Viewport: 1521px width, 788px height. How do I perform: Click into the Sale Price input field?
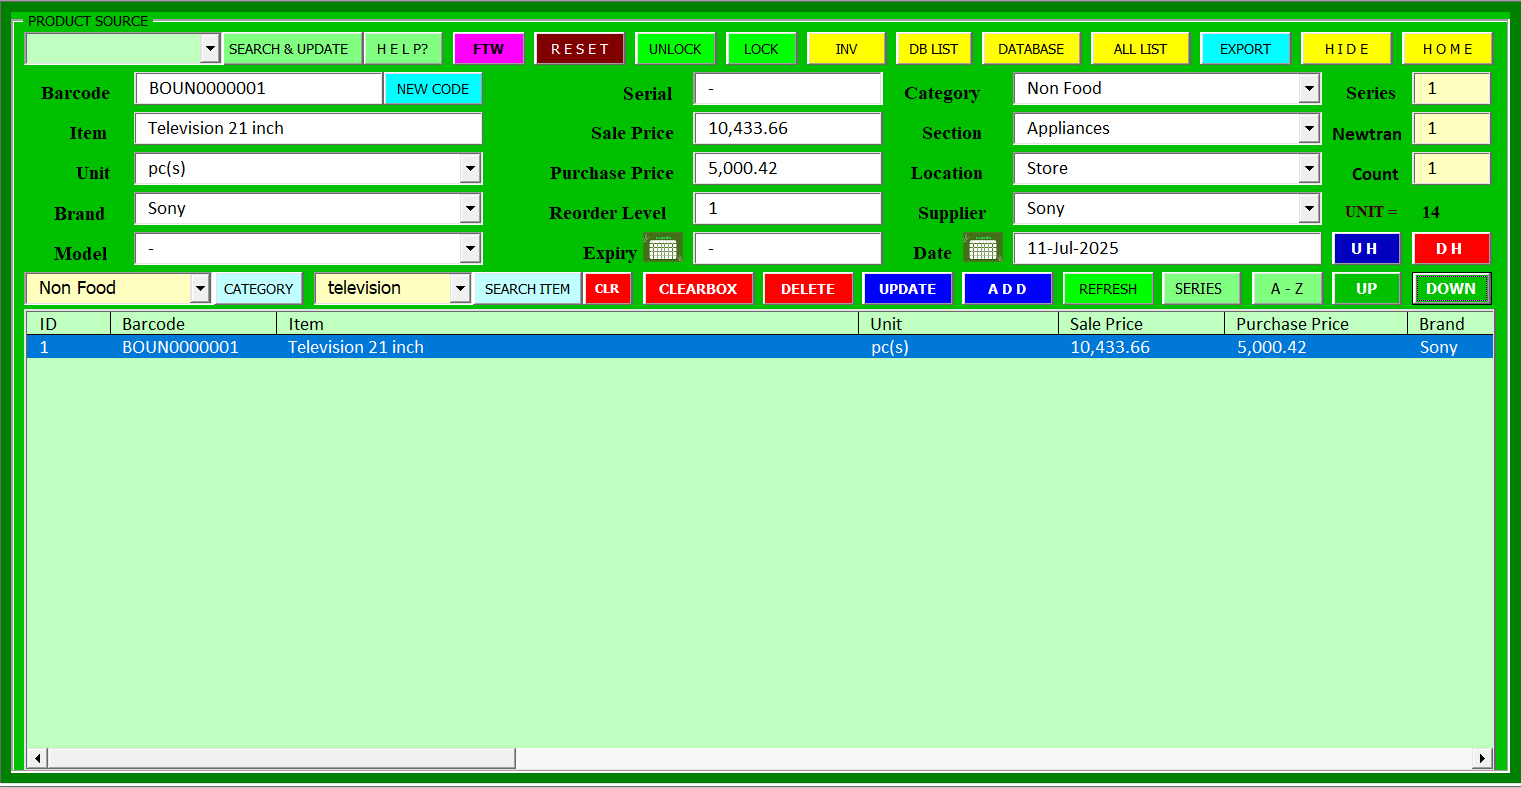[x=788, y=129]
